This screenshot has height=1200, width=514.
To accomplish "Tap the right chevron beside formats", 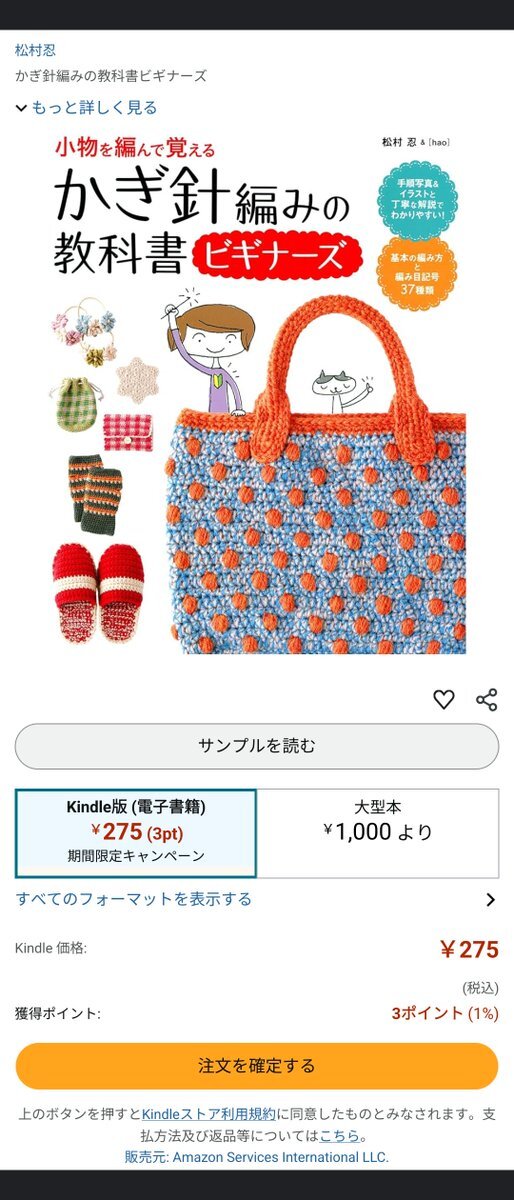I will 490,900.
